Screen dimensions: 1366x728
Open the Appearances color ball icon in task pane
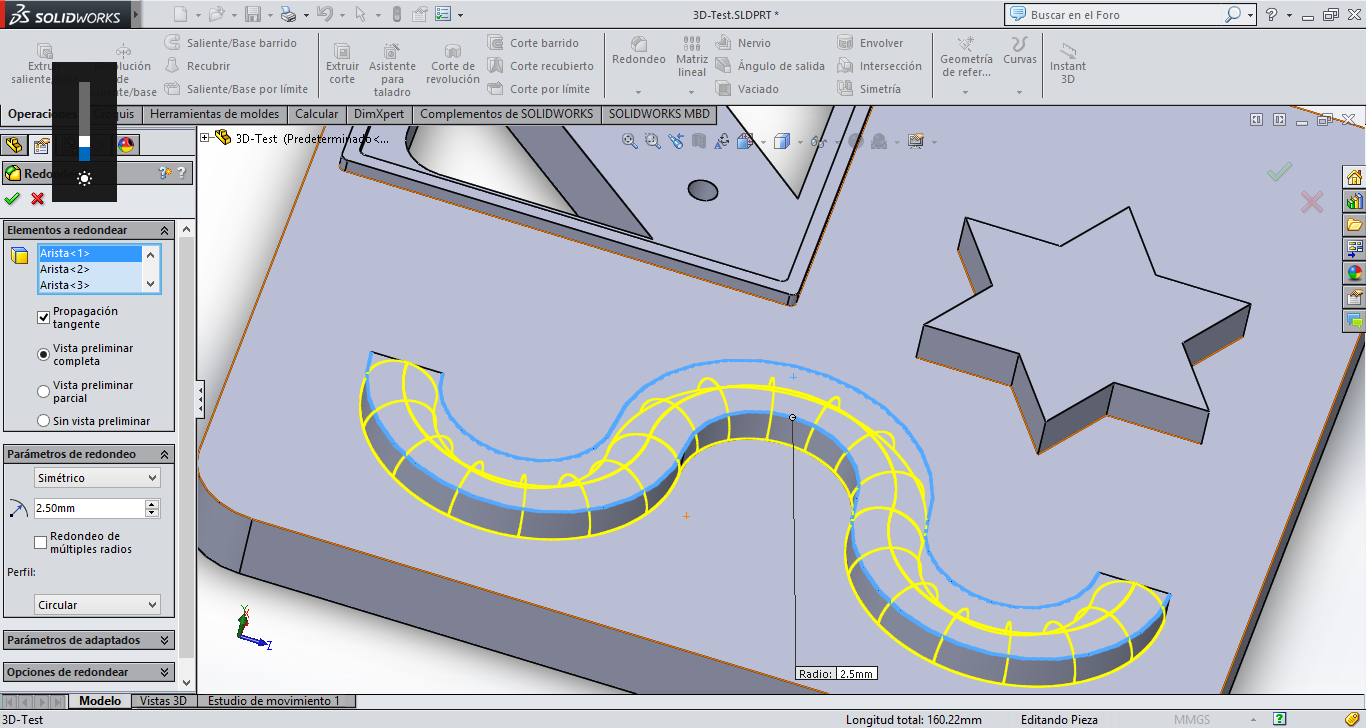pos(1355,273)
